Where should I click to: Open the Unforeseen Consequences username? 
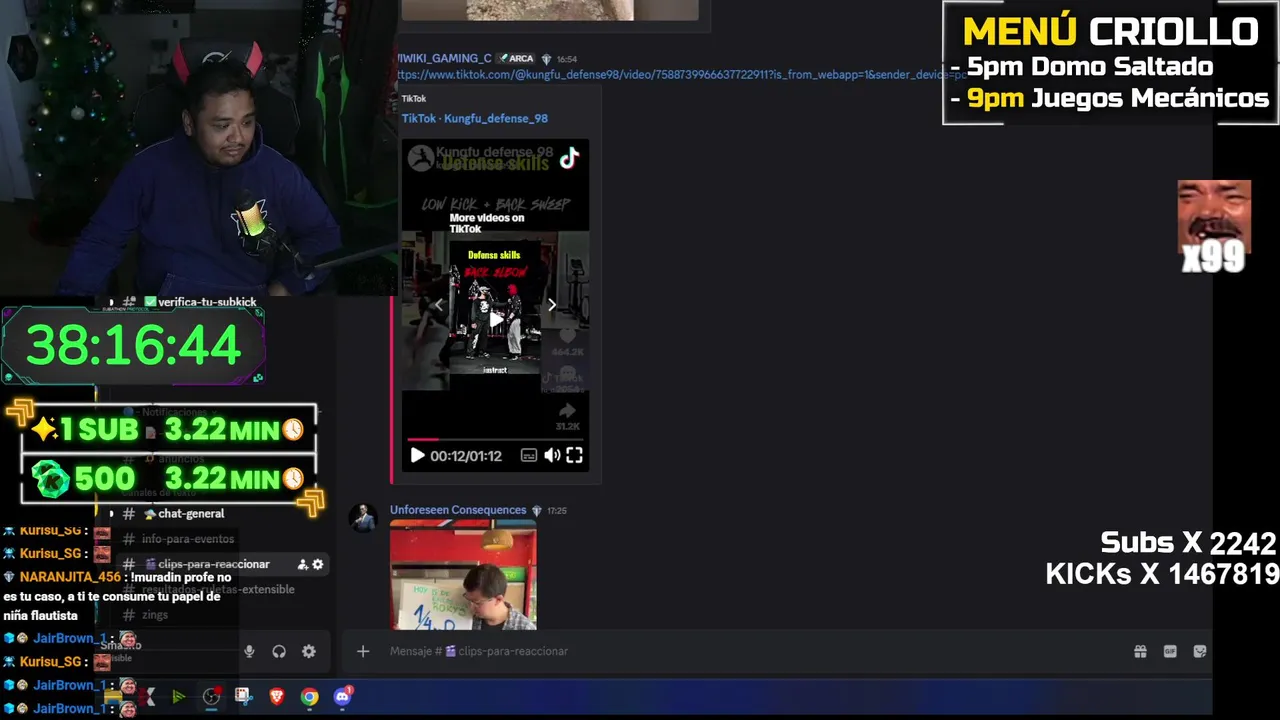click(458, 510)
